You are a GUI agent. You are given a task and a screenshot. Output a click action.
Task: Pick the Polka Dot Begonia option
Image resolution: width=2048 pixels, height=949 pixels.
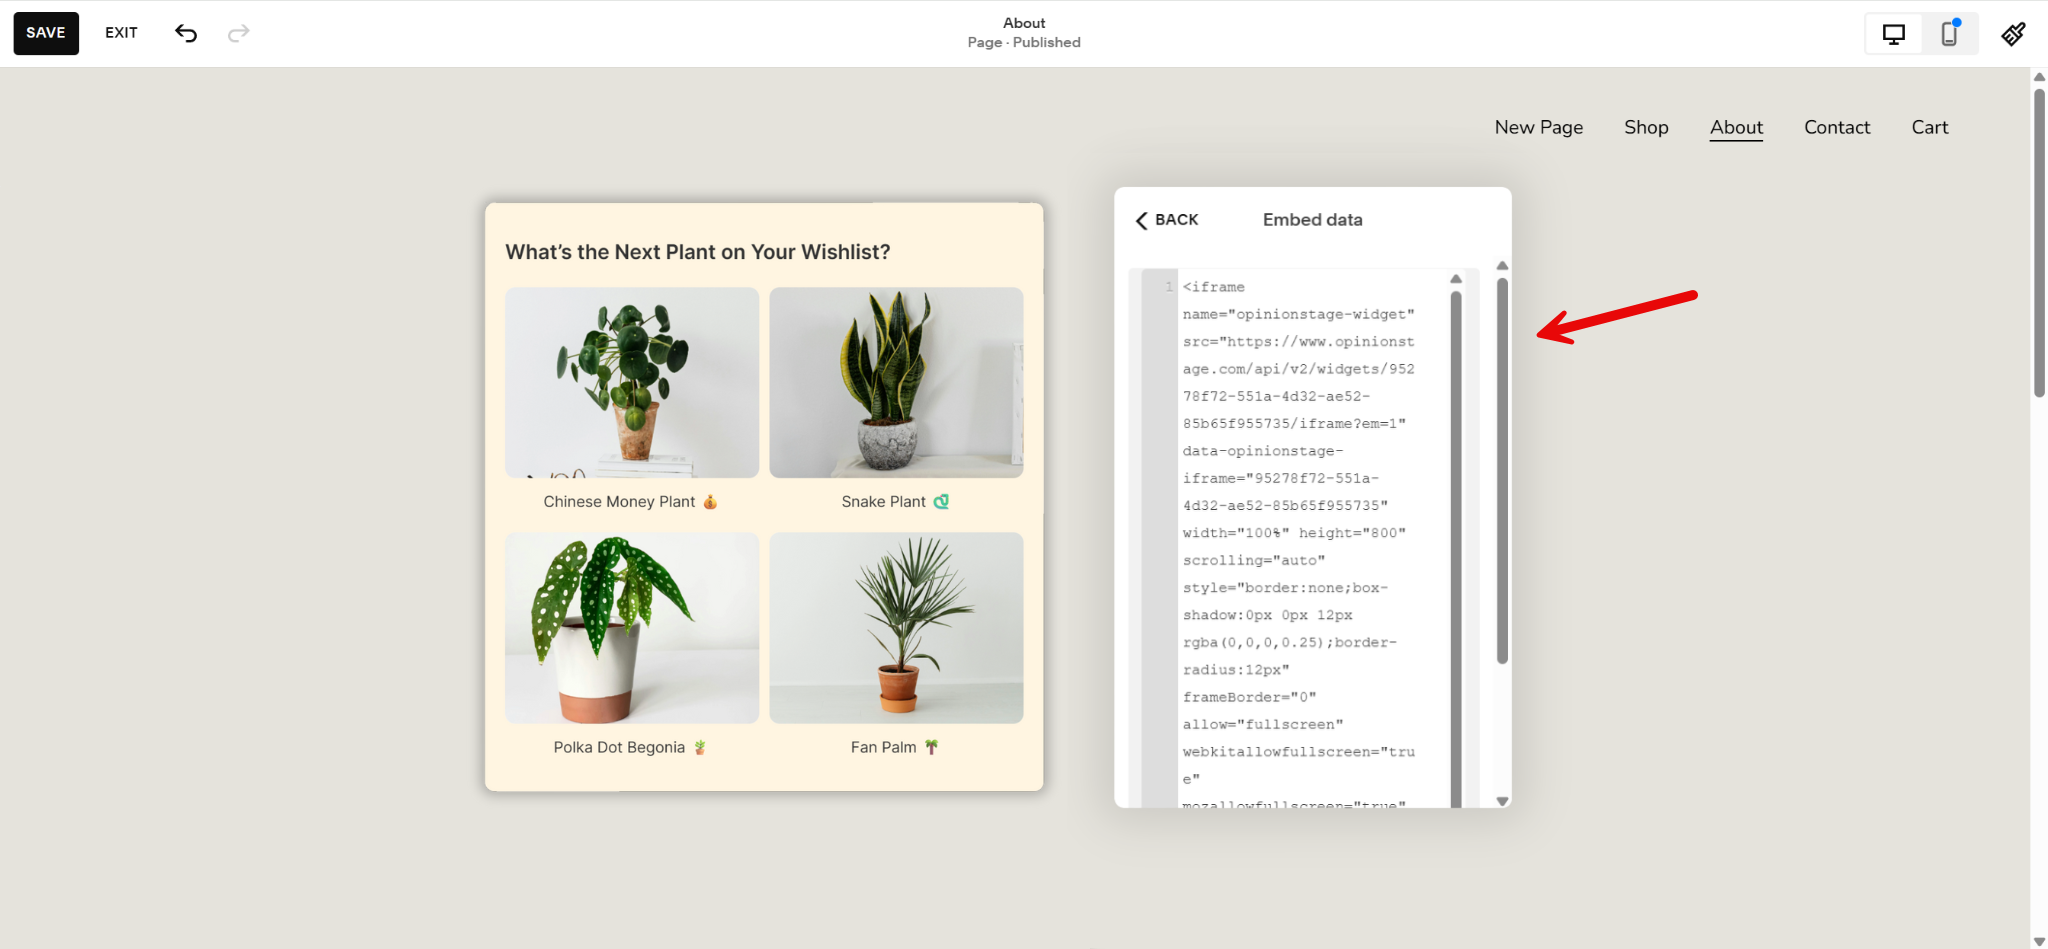point(631,628)
